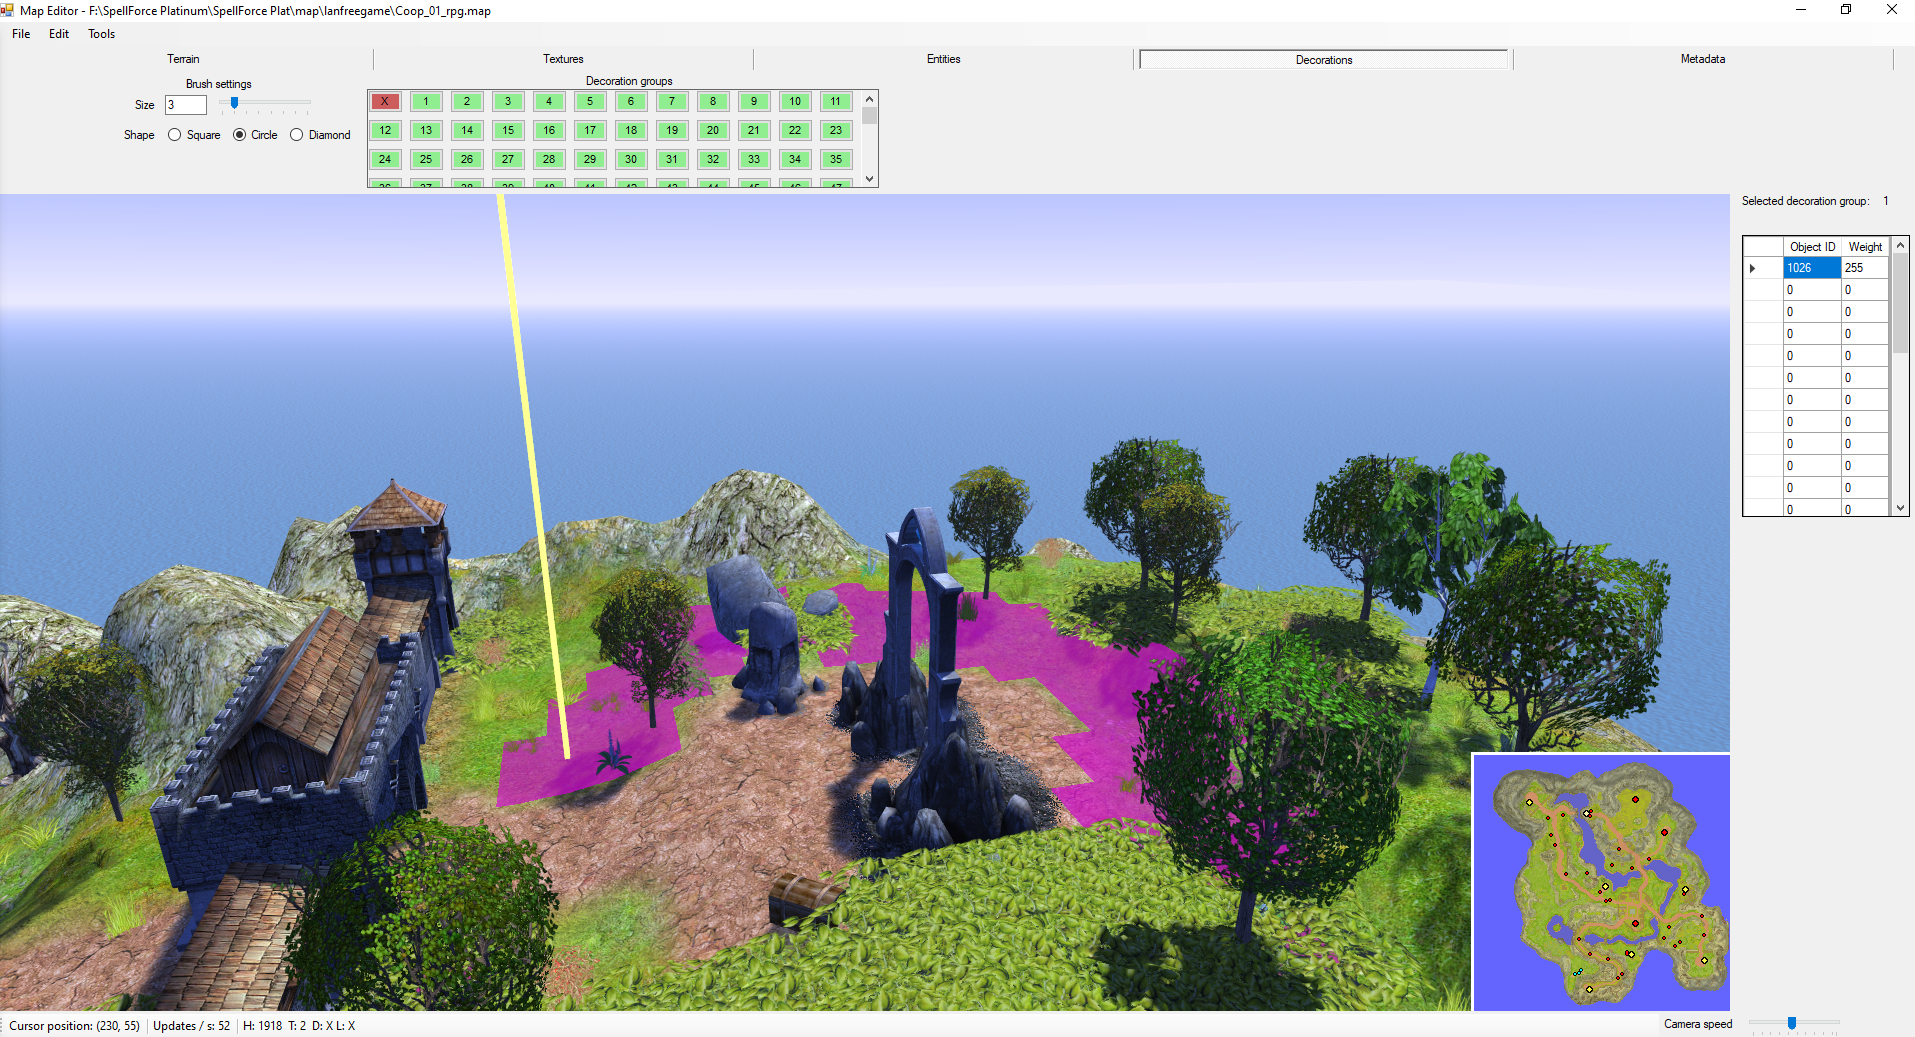
Task: Select Circle brush shape
Action: (255, 135)
